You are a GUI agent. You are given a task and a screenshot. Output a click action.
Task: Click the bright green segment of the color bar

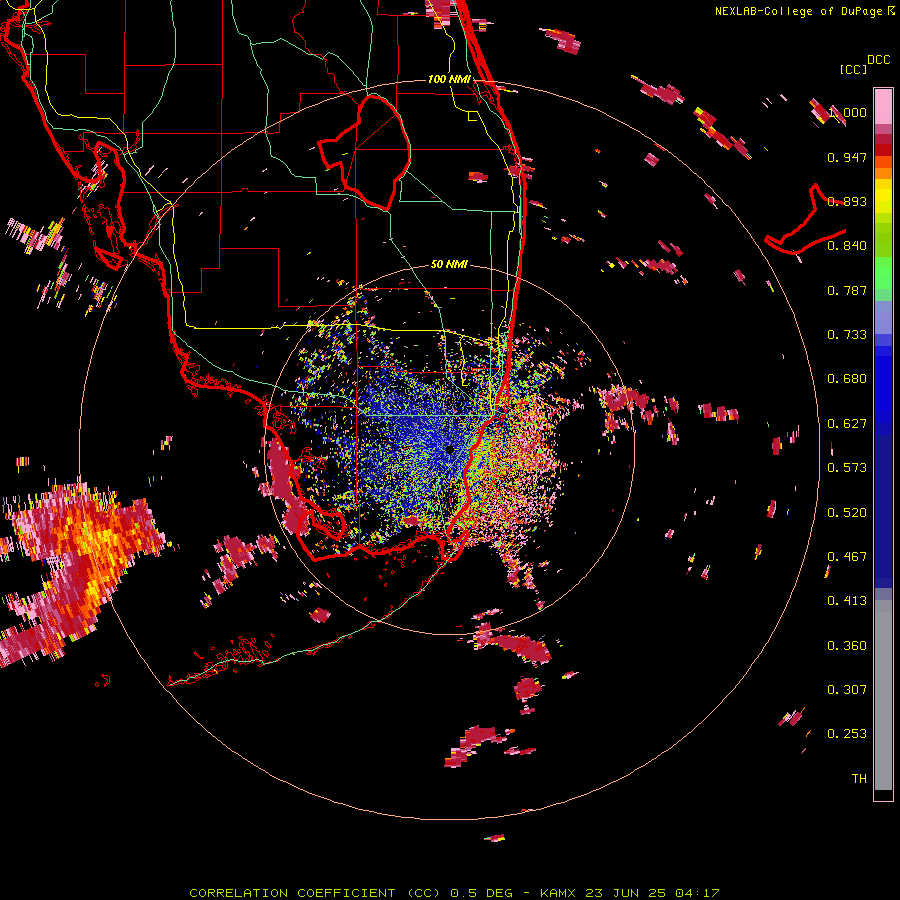click(x=883, y=273)
